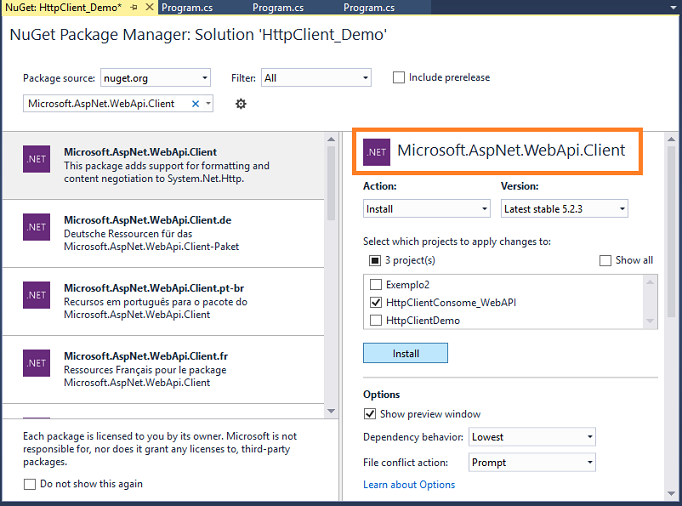Screen dimensions: 682x506
Task: Click the .NET icon in package details header
Action: [377, 152]
